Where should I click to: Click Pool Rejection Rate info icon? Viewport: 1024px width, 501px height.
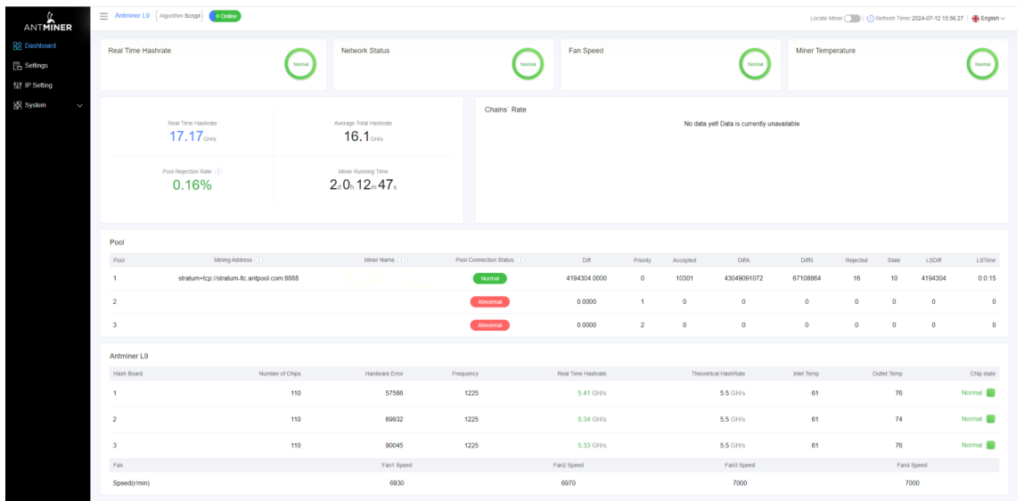[219, 171]
